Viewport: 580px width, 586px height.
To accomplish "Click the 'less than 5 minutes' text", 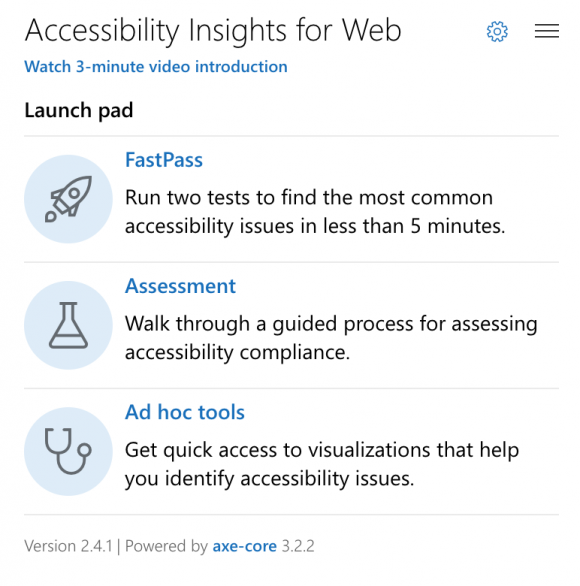I will pyautogui.click(x=414, y=226).
